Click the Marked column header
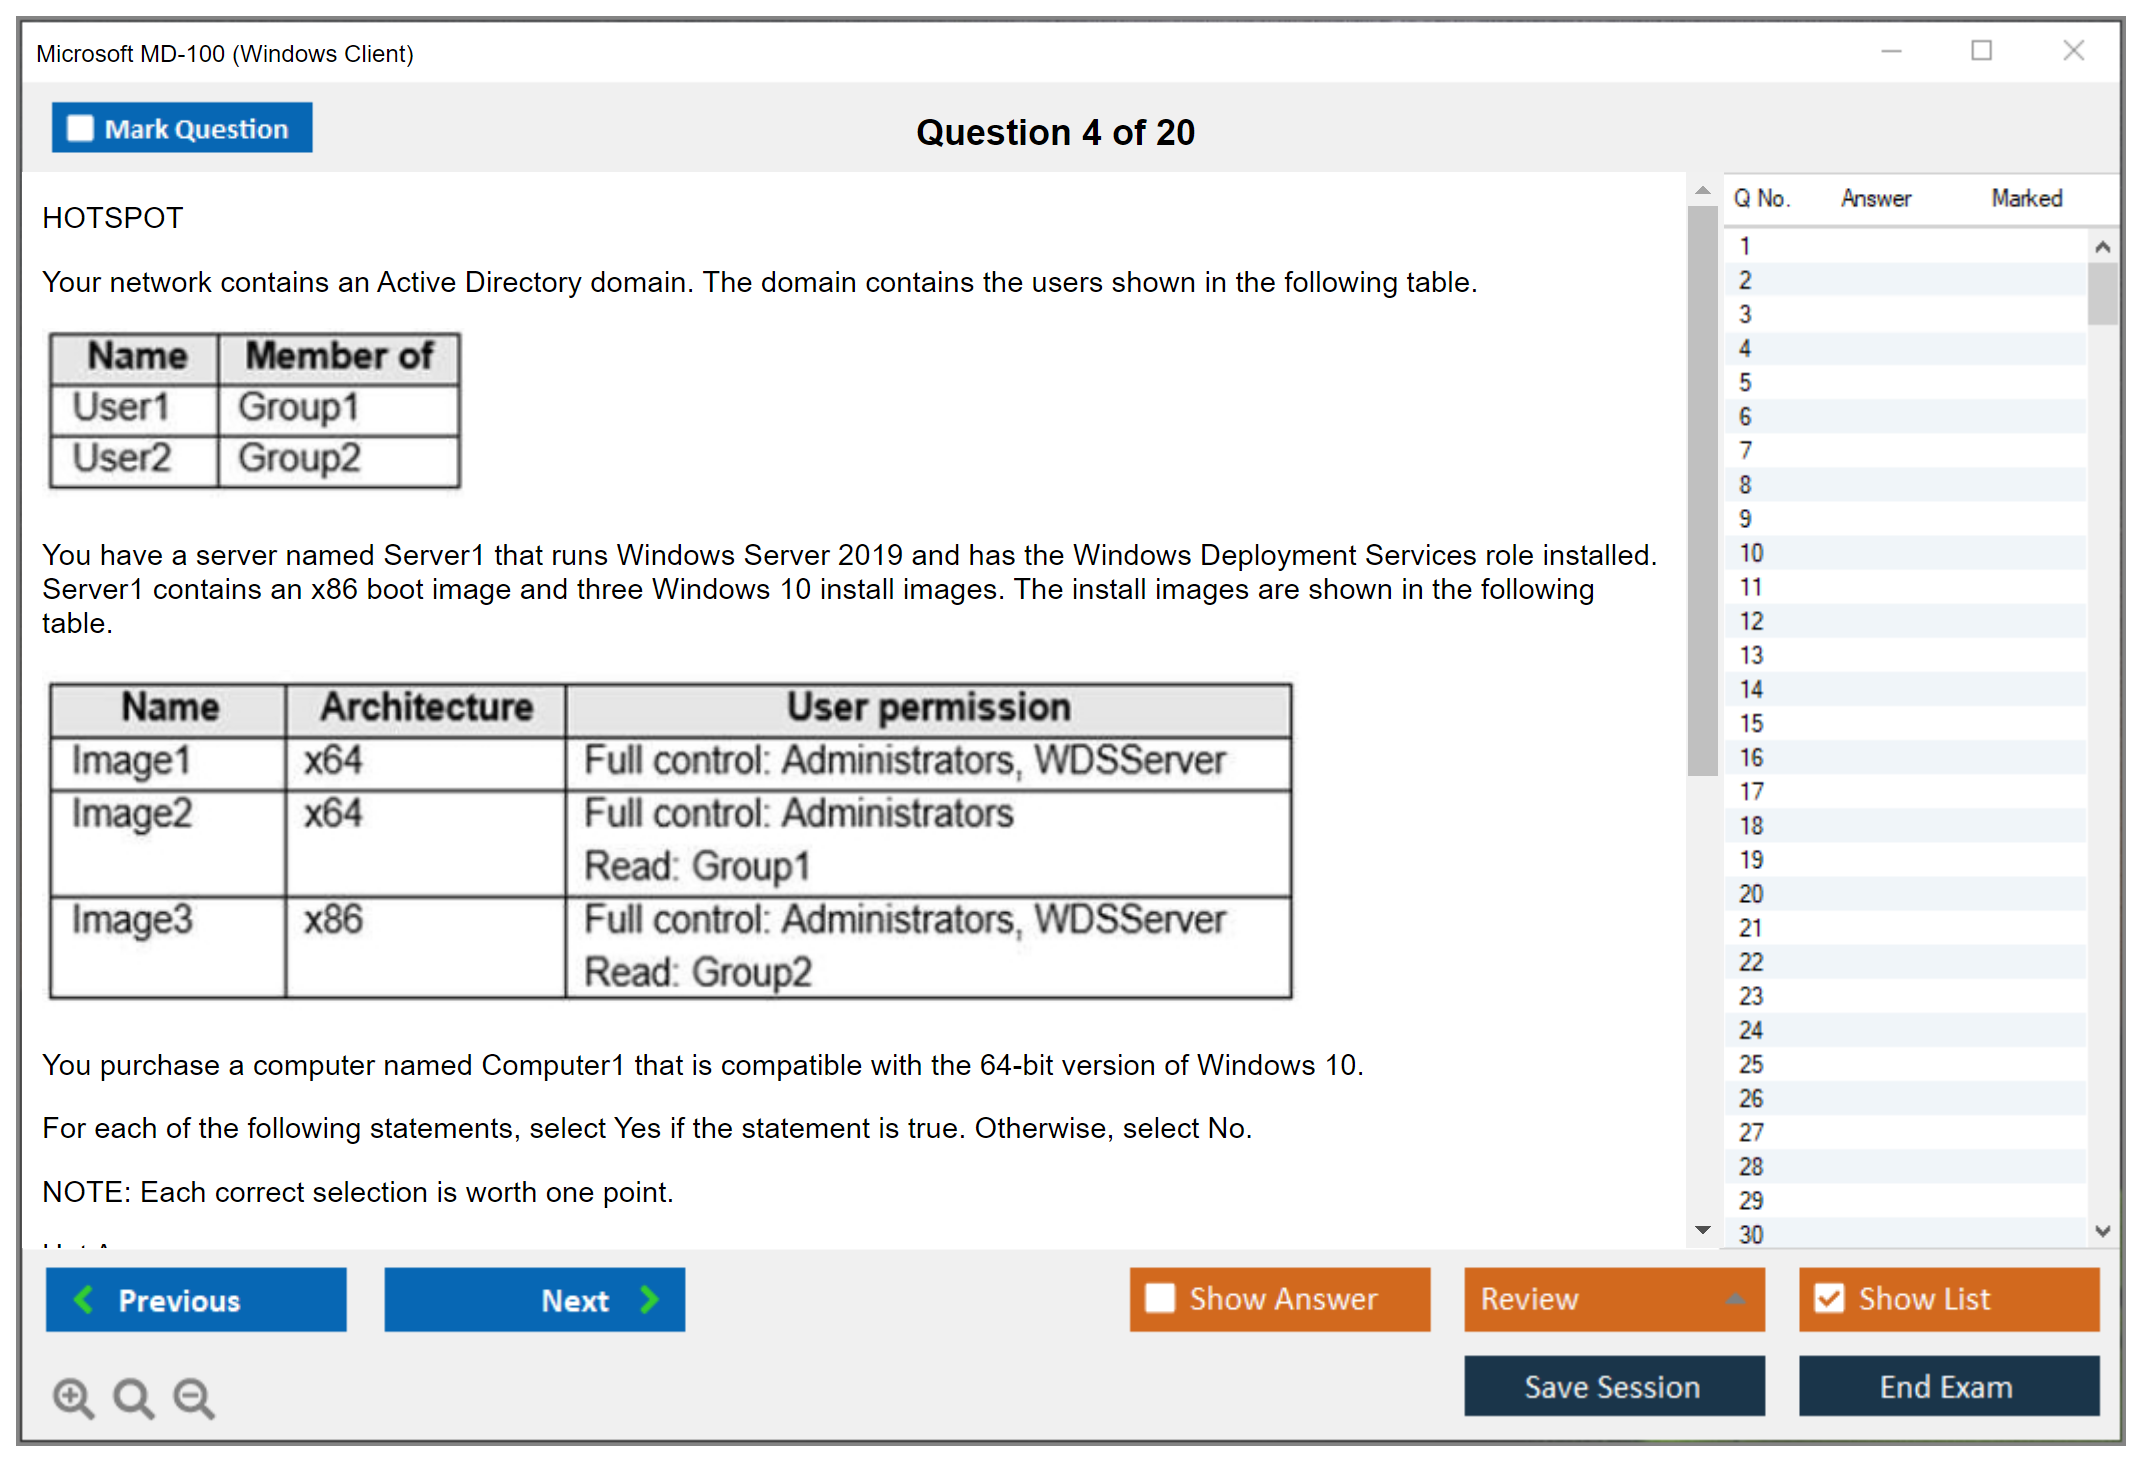This screenshot has width=2150, height=1470. pyautogui.click(x=2026, y=198)
